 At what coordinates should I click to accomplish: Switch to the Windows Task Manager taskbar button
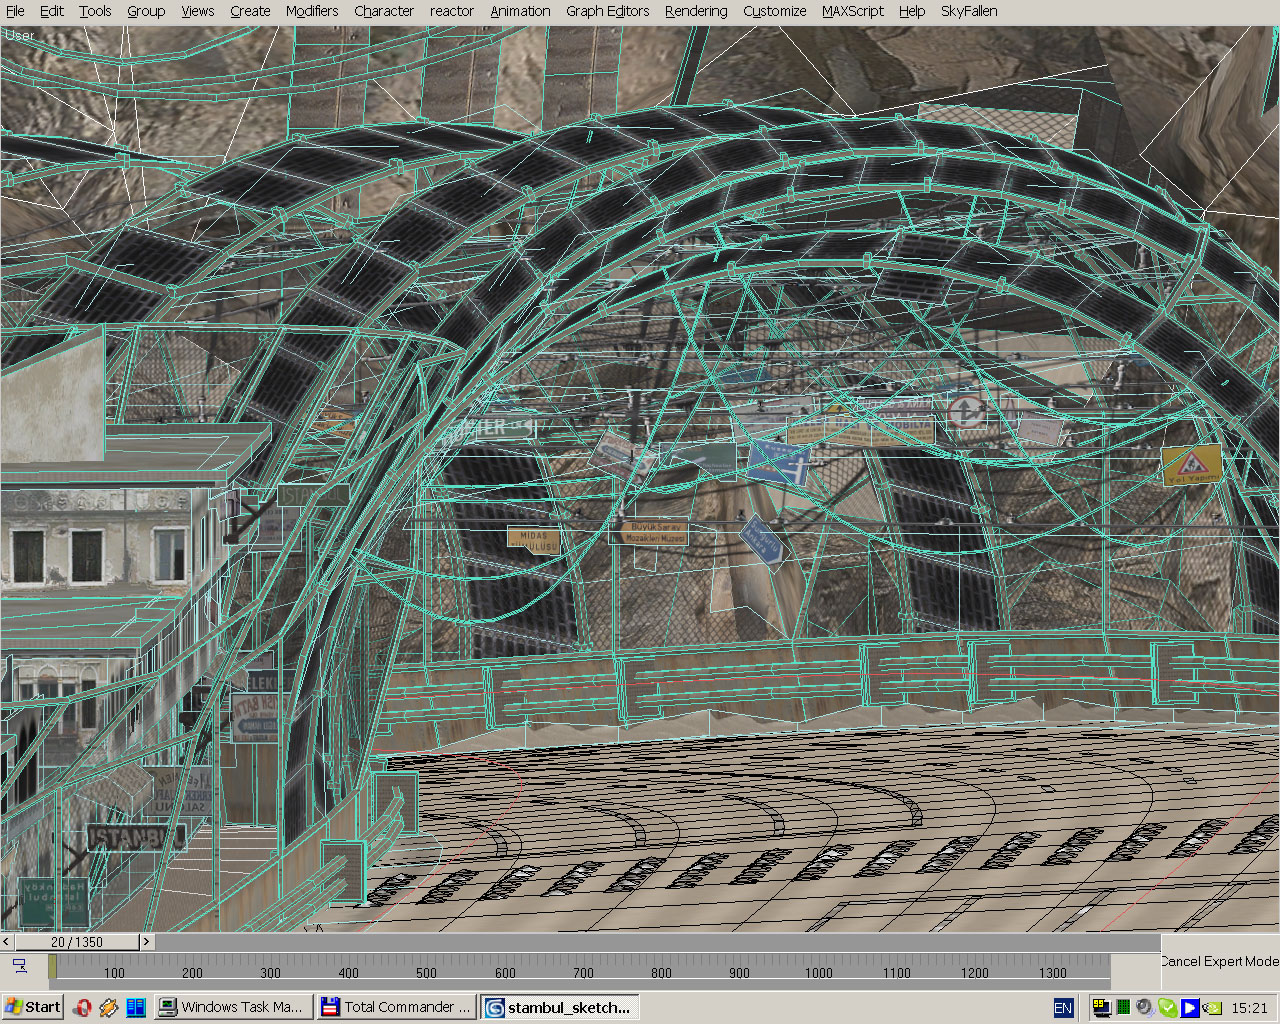[x=232, y=1007]
